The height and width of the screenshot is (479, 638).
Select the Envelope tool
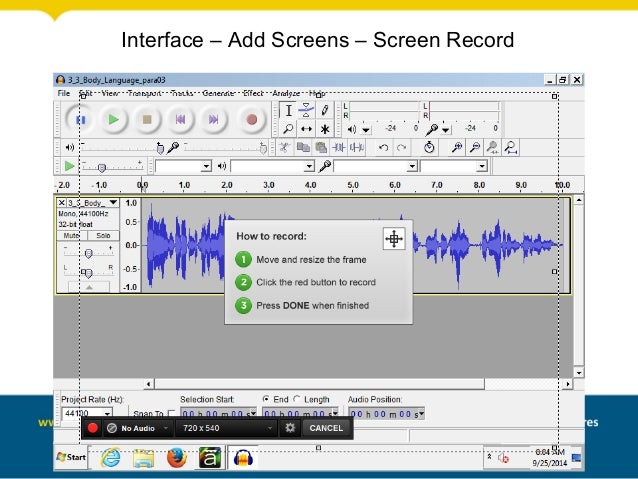click(x=306, y=110)
